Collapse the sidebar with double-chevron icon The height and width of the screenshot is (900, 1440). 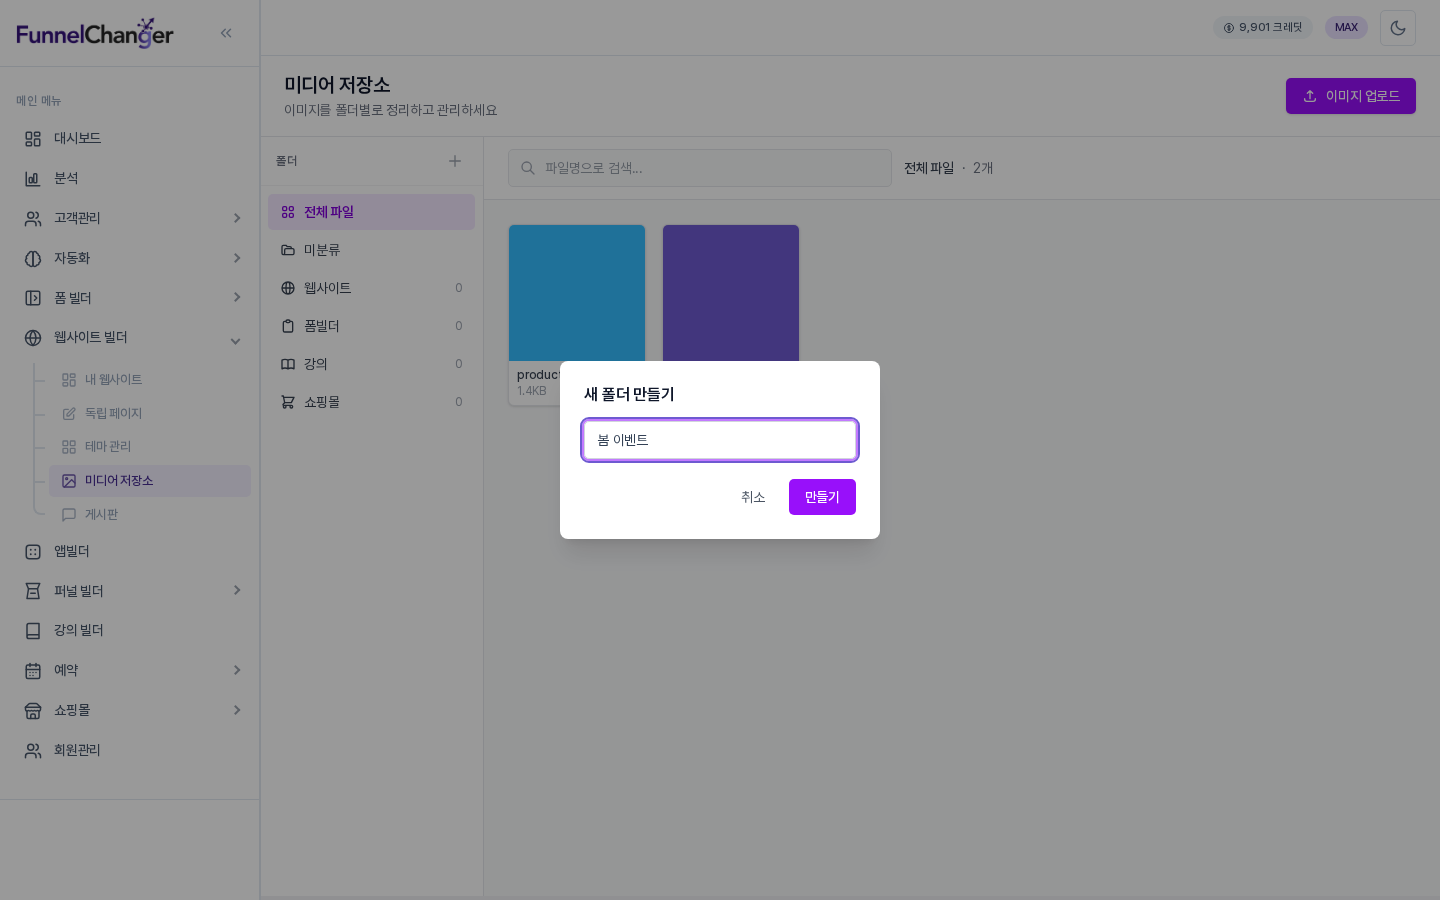click(226, 33)
